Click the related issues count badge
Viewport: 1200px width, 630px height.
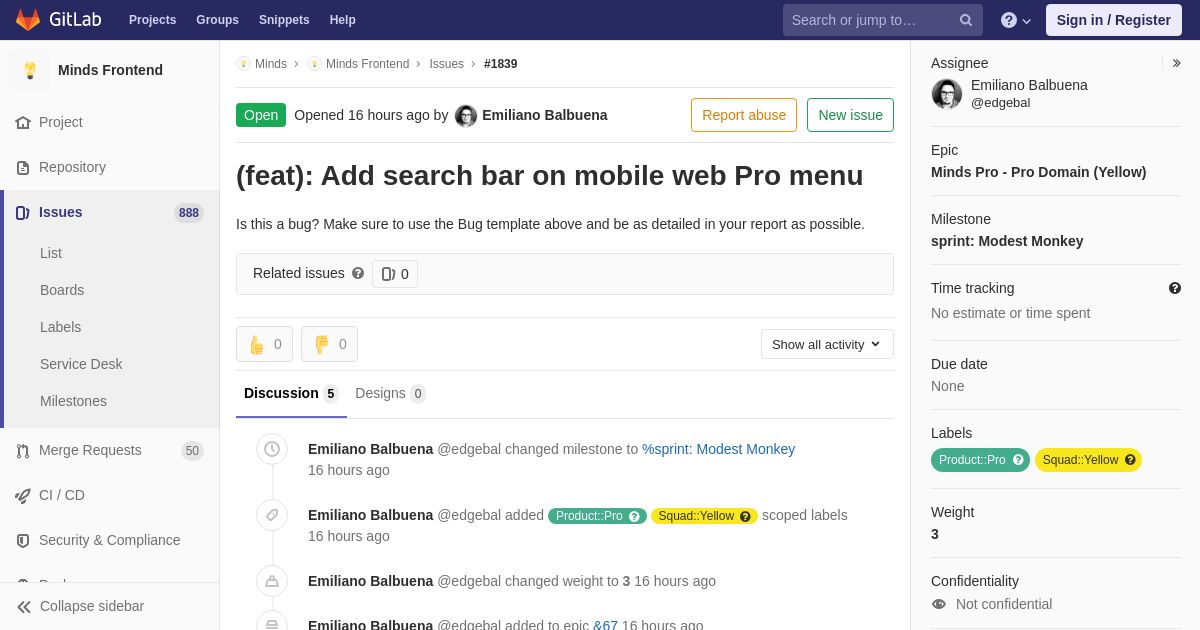point(395,274)
